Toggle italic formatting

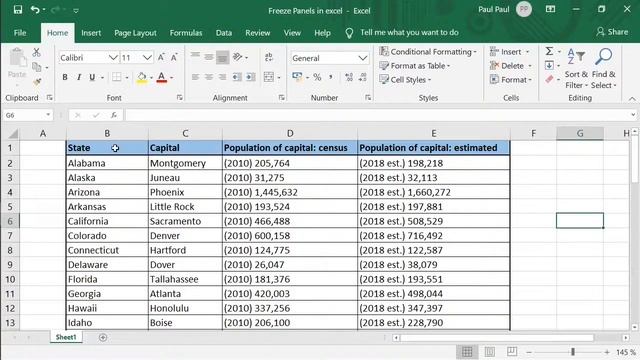[78, 77]
